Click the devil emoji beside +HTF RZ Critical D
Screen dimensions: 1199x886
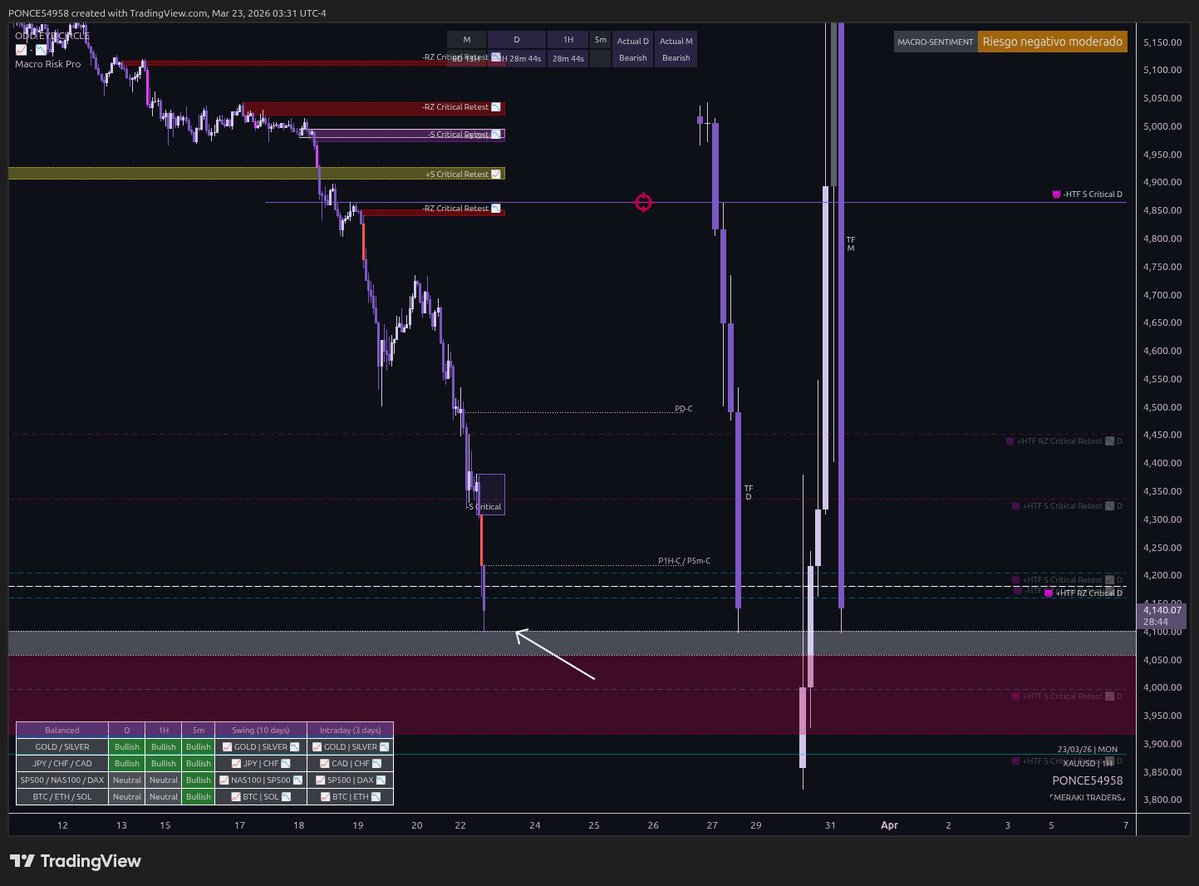[1048, 593]
